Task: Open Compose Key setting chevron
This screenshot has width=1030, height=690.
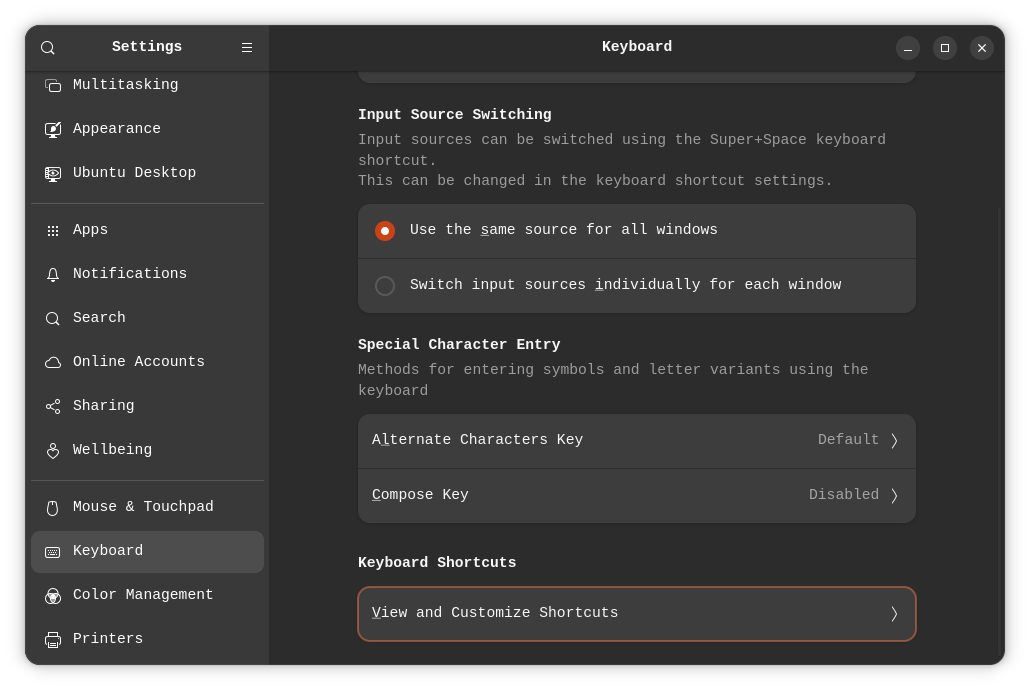Action: point(894,496)
